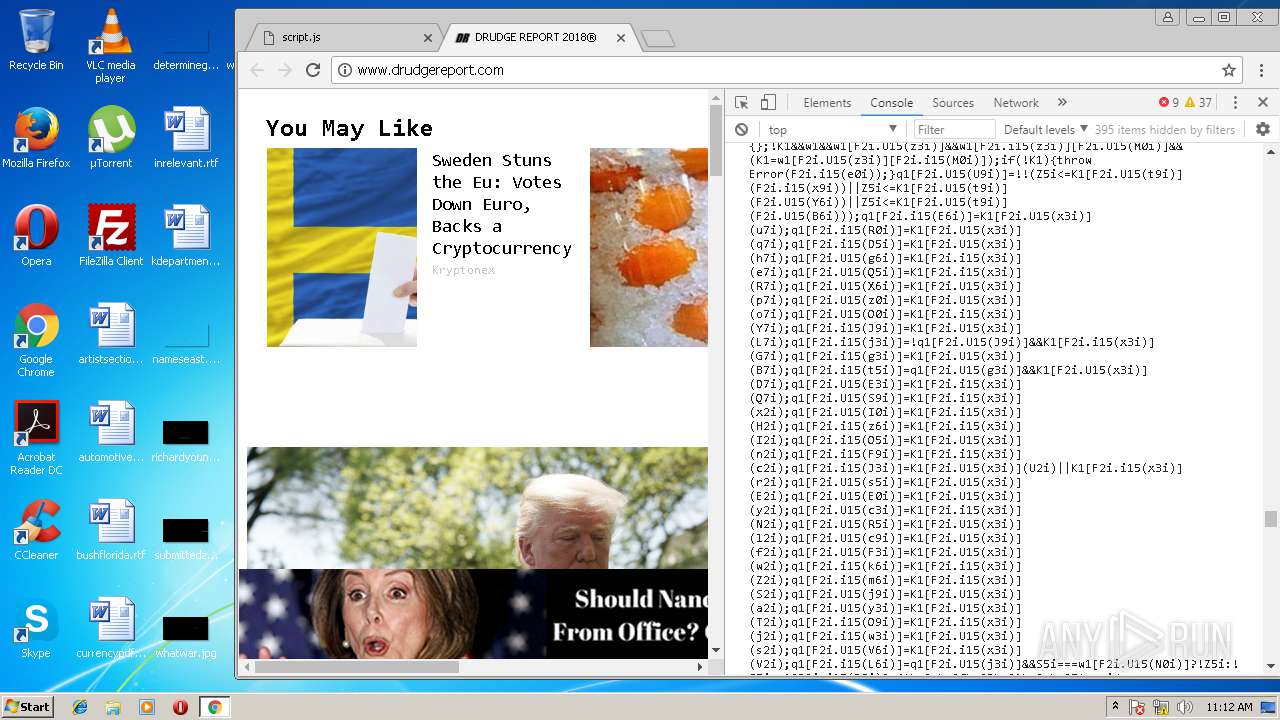This screenshot has height=720, width=1280.
Task: Open a new browser tab
Action: (x=657, y=39)
